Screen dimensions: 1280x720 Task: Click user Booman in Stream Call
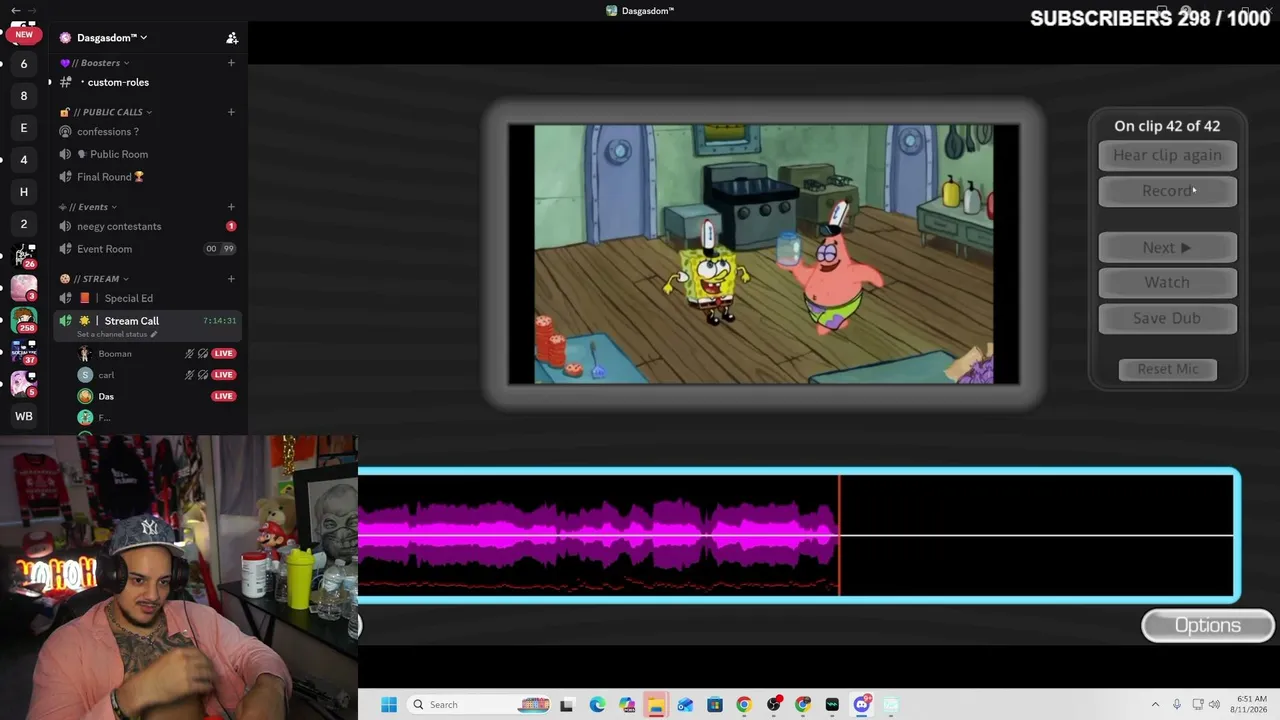point(115,354)
